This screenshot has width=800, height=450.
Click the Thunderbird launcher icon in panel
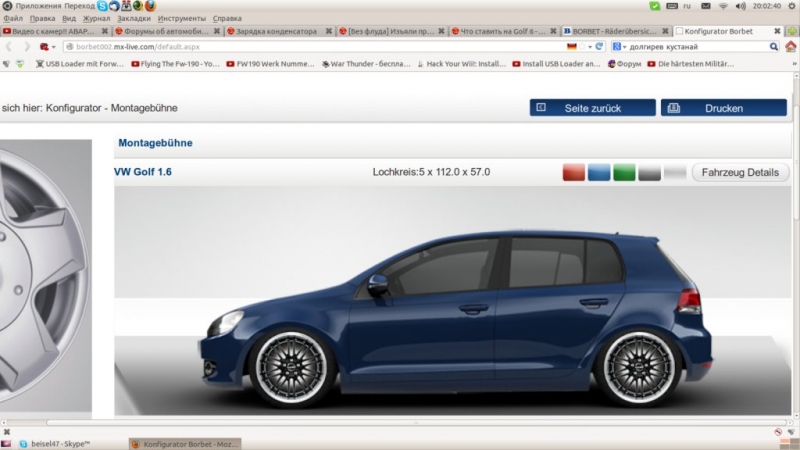point(114,6)
